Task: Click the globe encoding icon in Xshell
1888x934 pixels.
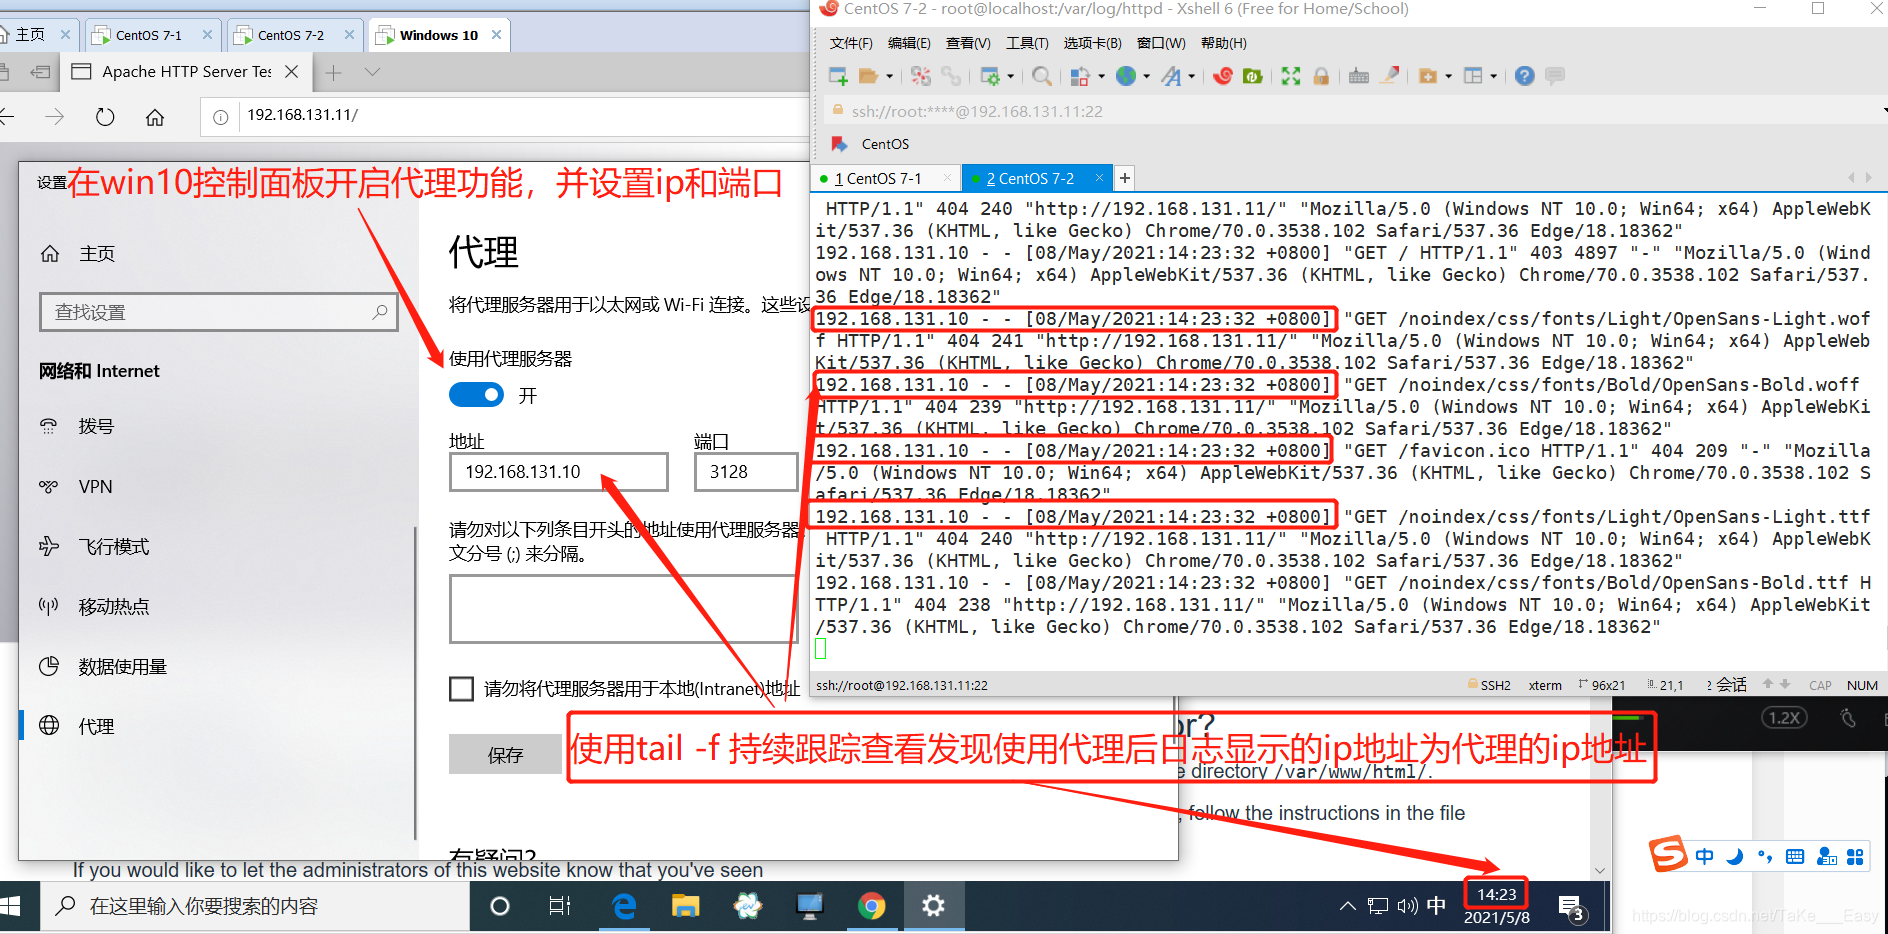Action: pos(1126,76)
